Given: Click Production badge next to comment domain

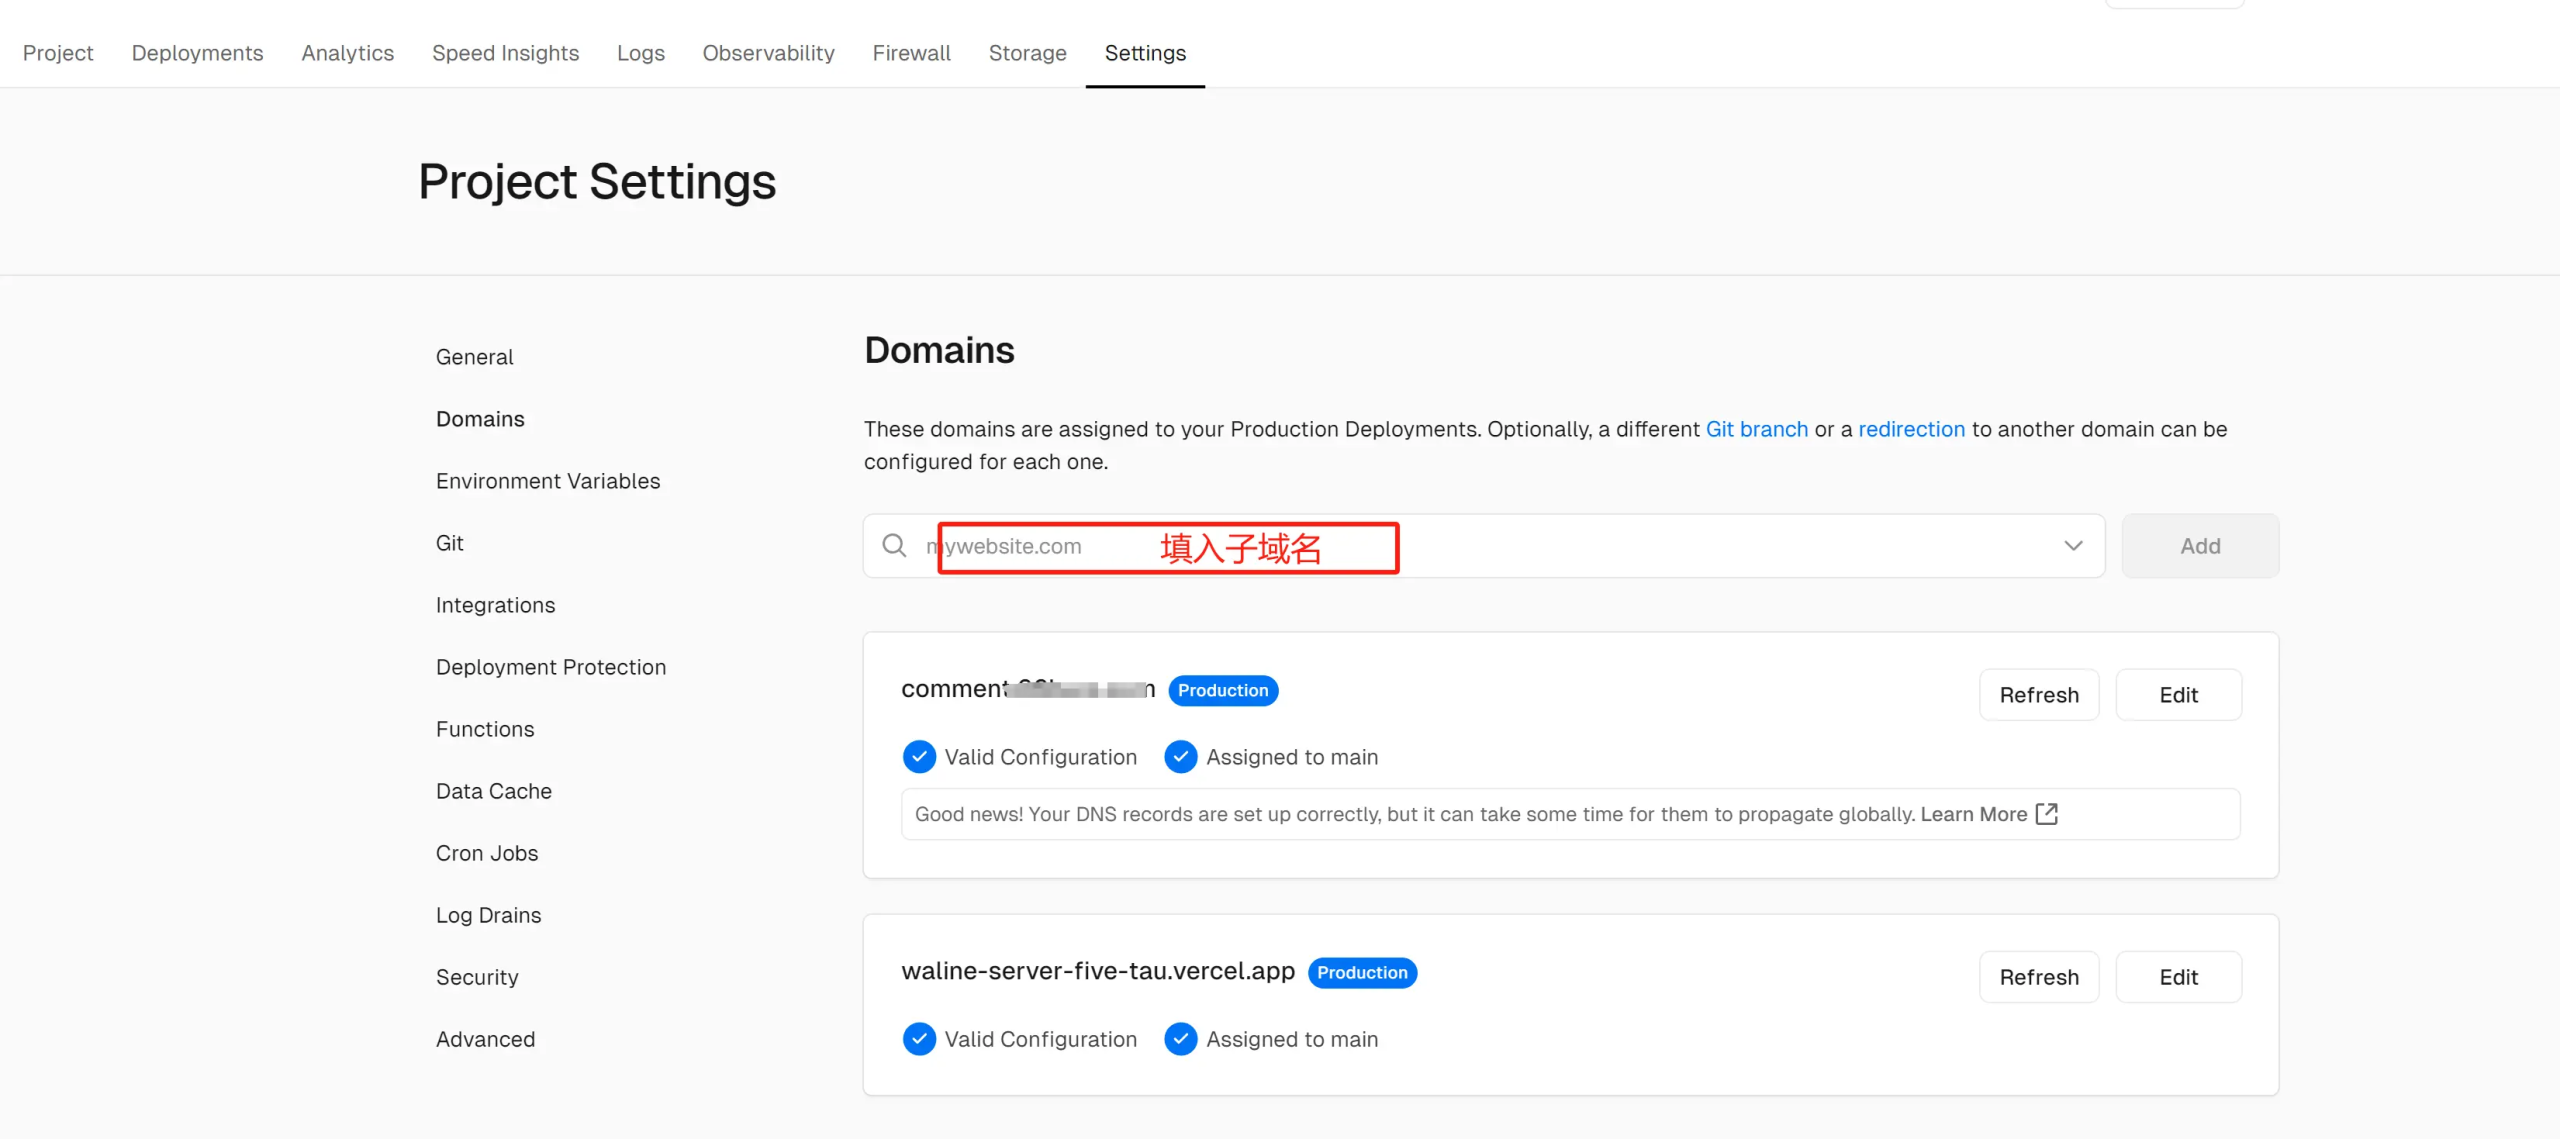Looking at the screenshot, I should 1222,691.
